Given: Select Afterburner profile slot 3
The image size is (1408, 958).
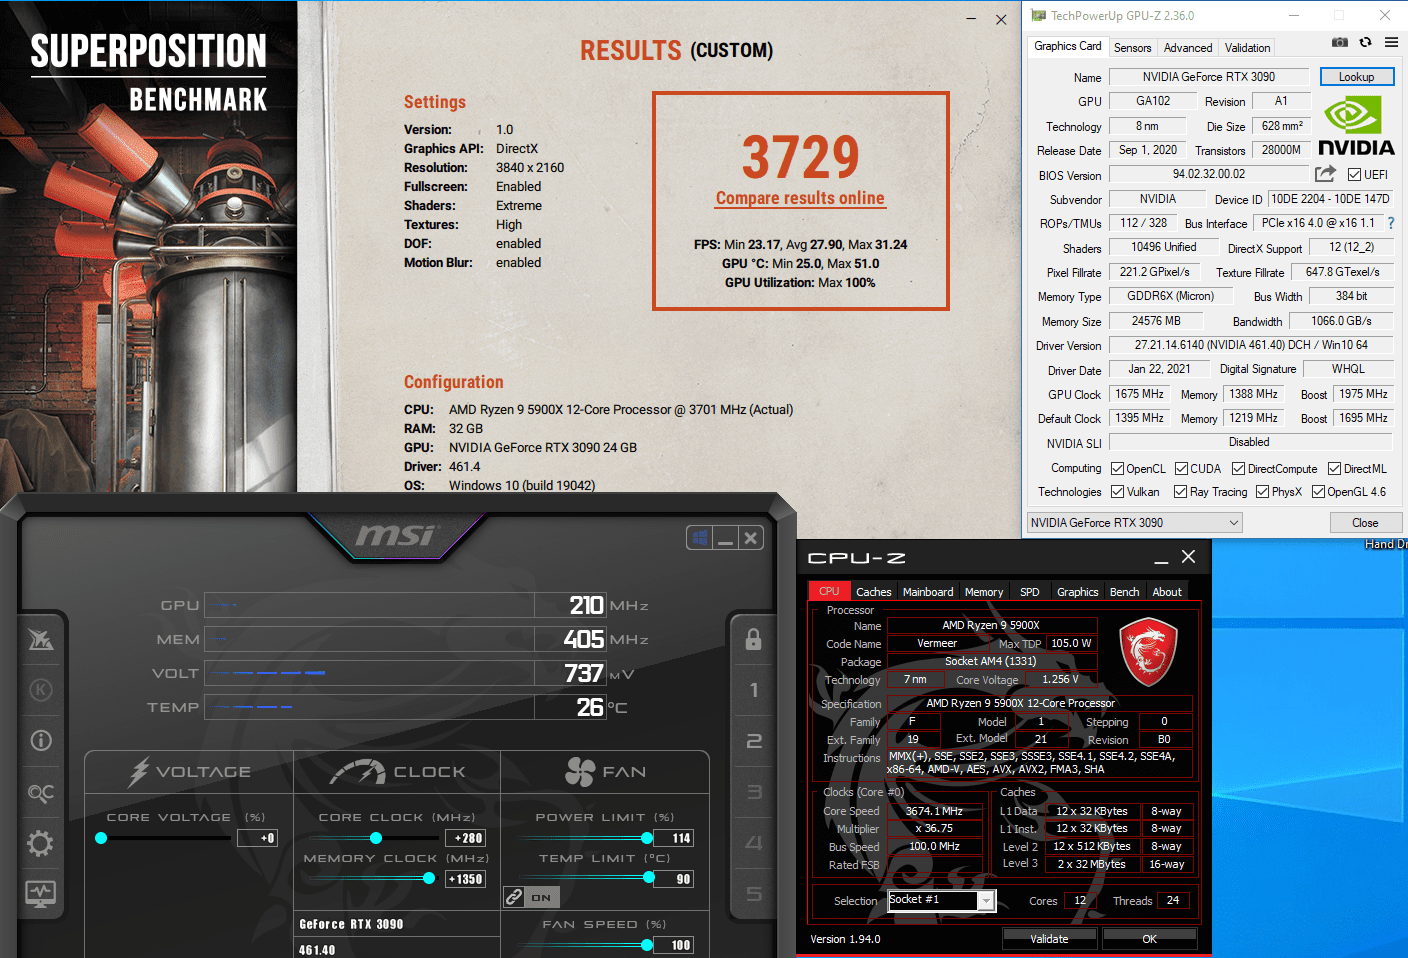Looking at the screenshot, I should click(x=754, y=792).
